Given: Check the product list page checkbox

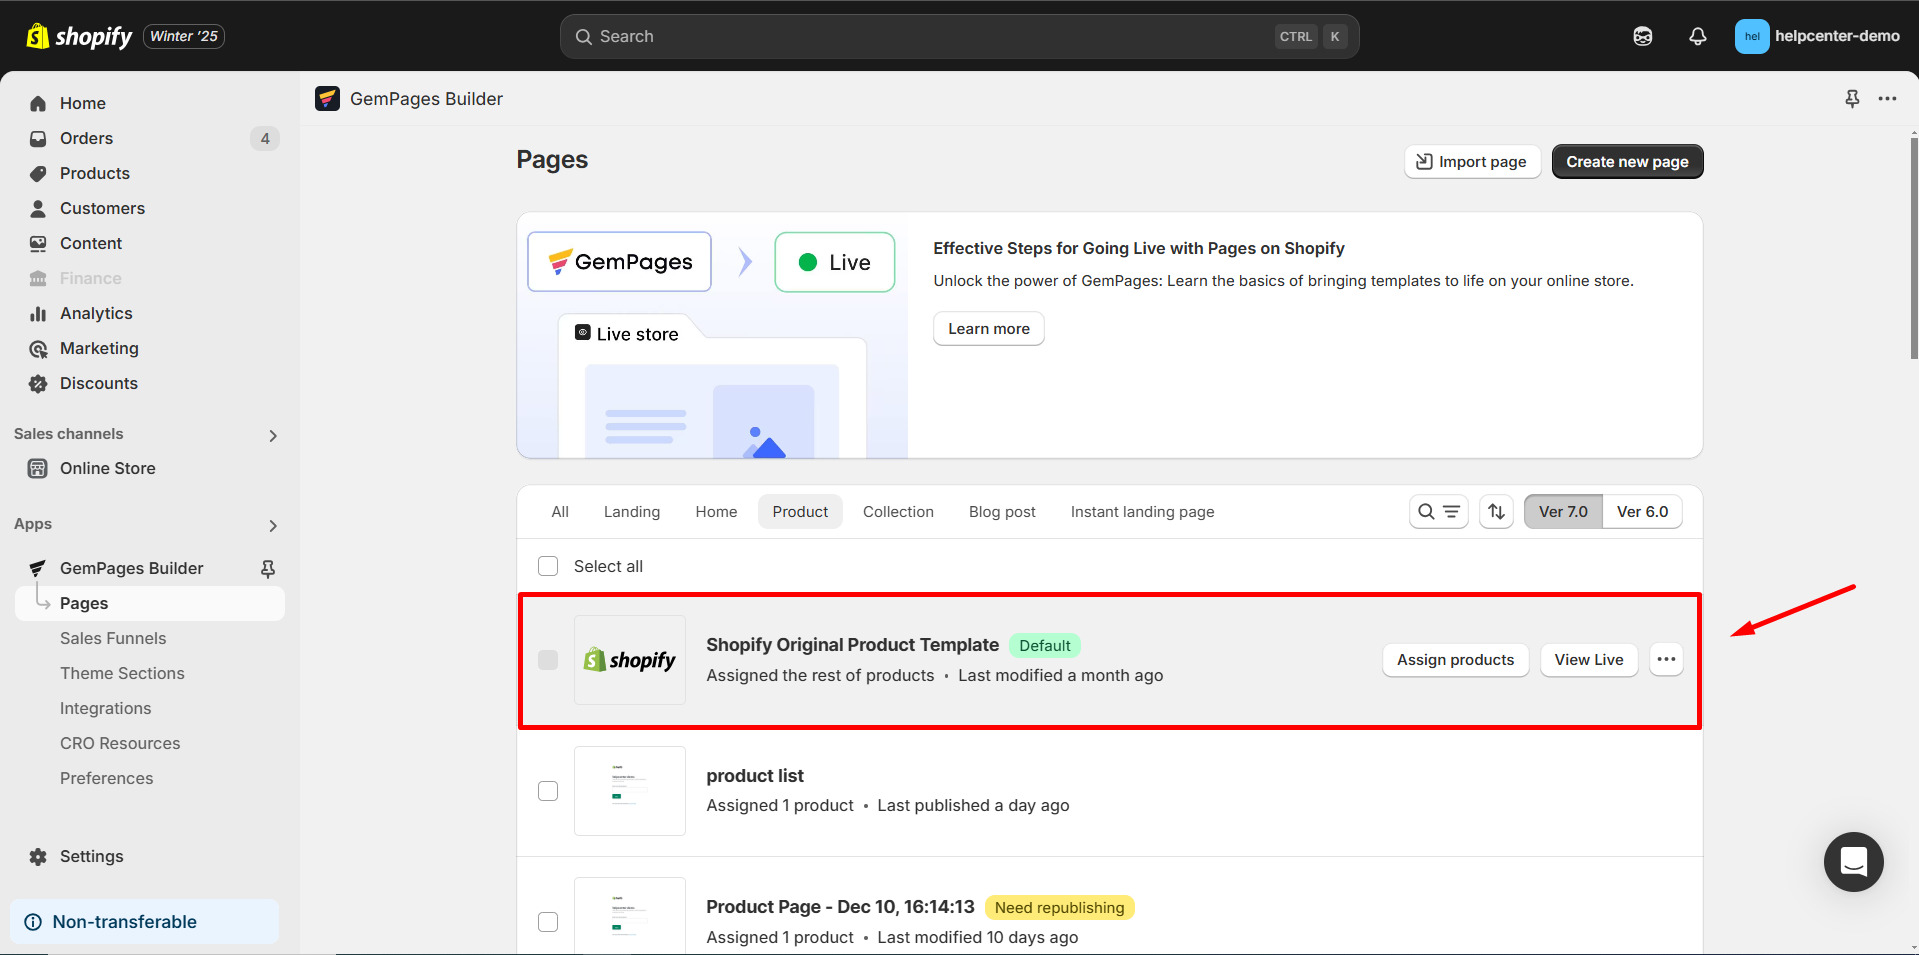Looking at the screenshot, I should tap(548, 790).
